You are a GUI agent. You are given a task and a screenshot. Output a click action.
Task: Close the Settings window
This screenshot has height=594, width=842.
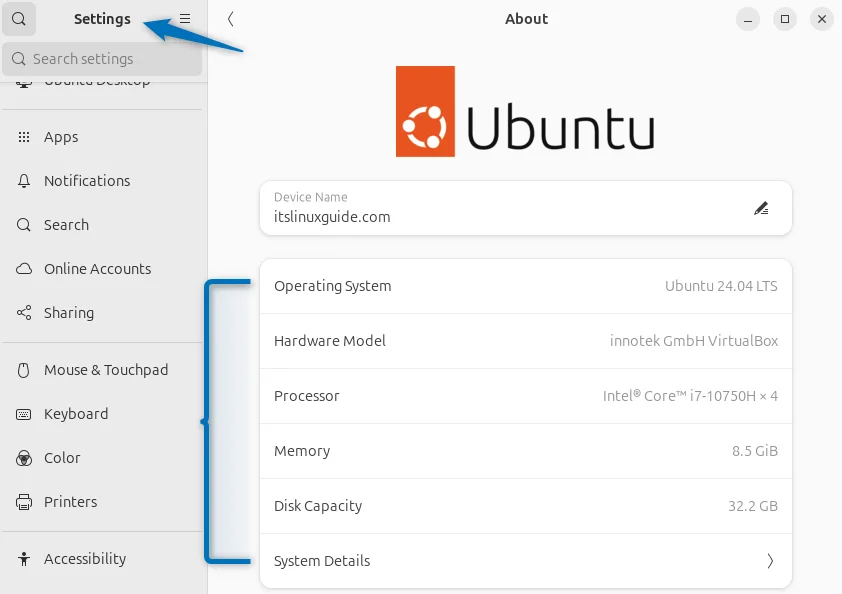[822, 19]
